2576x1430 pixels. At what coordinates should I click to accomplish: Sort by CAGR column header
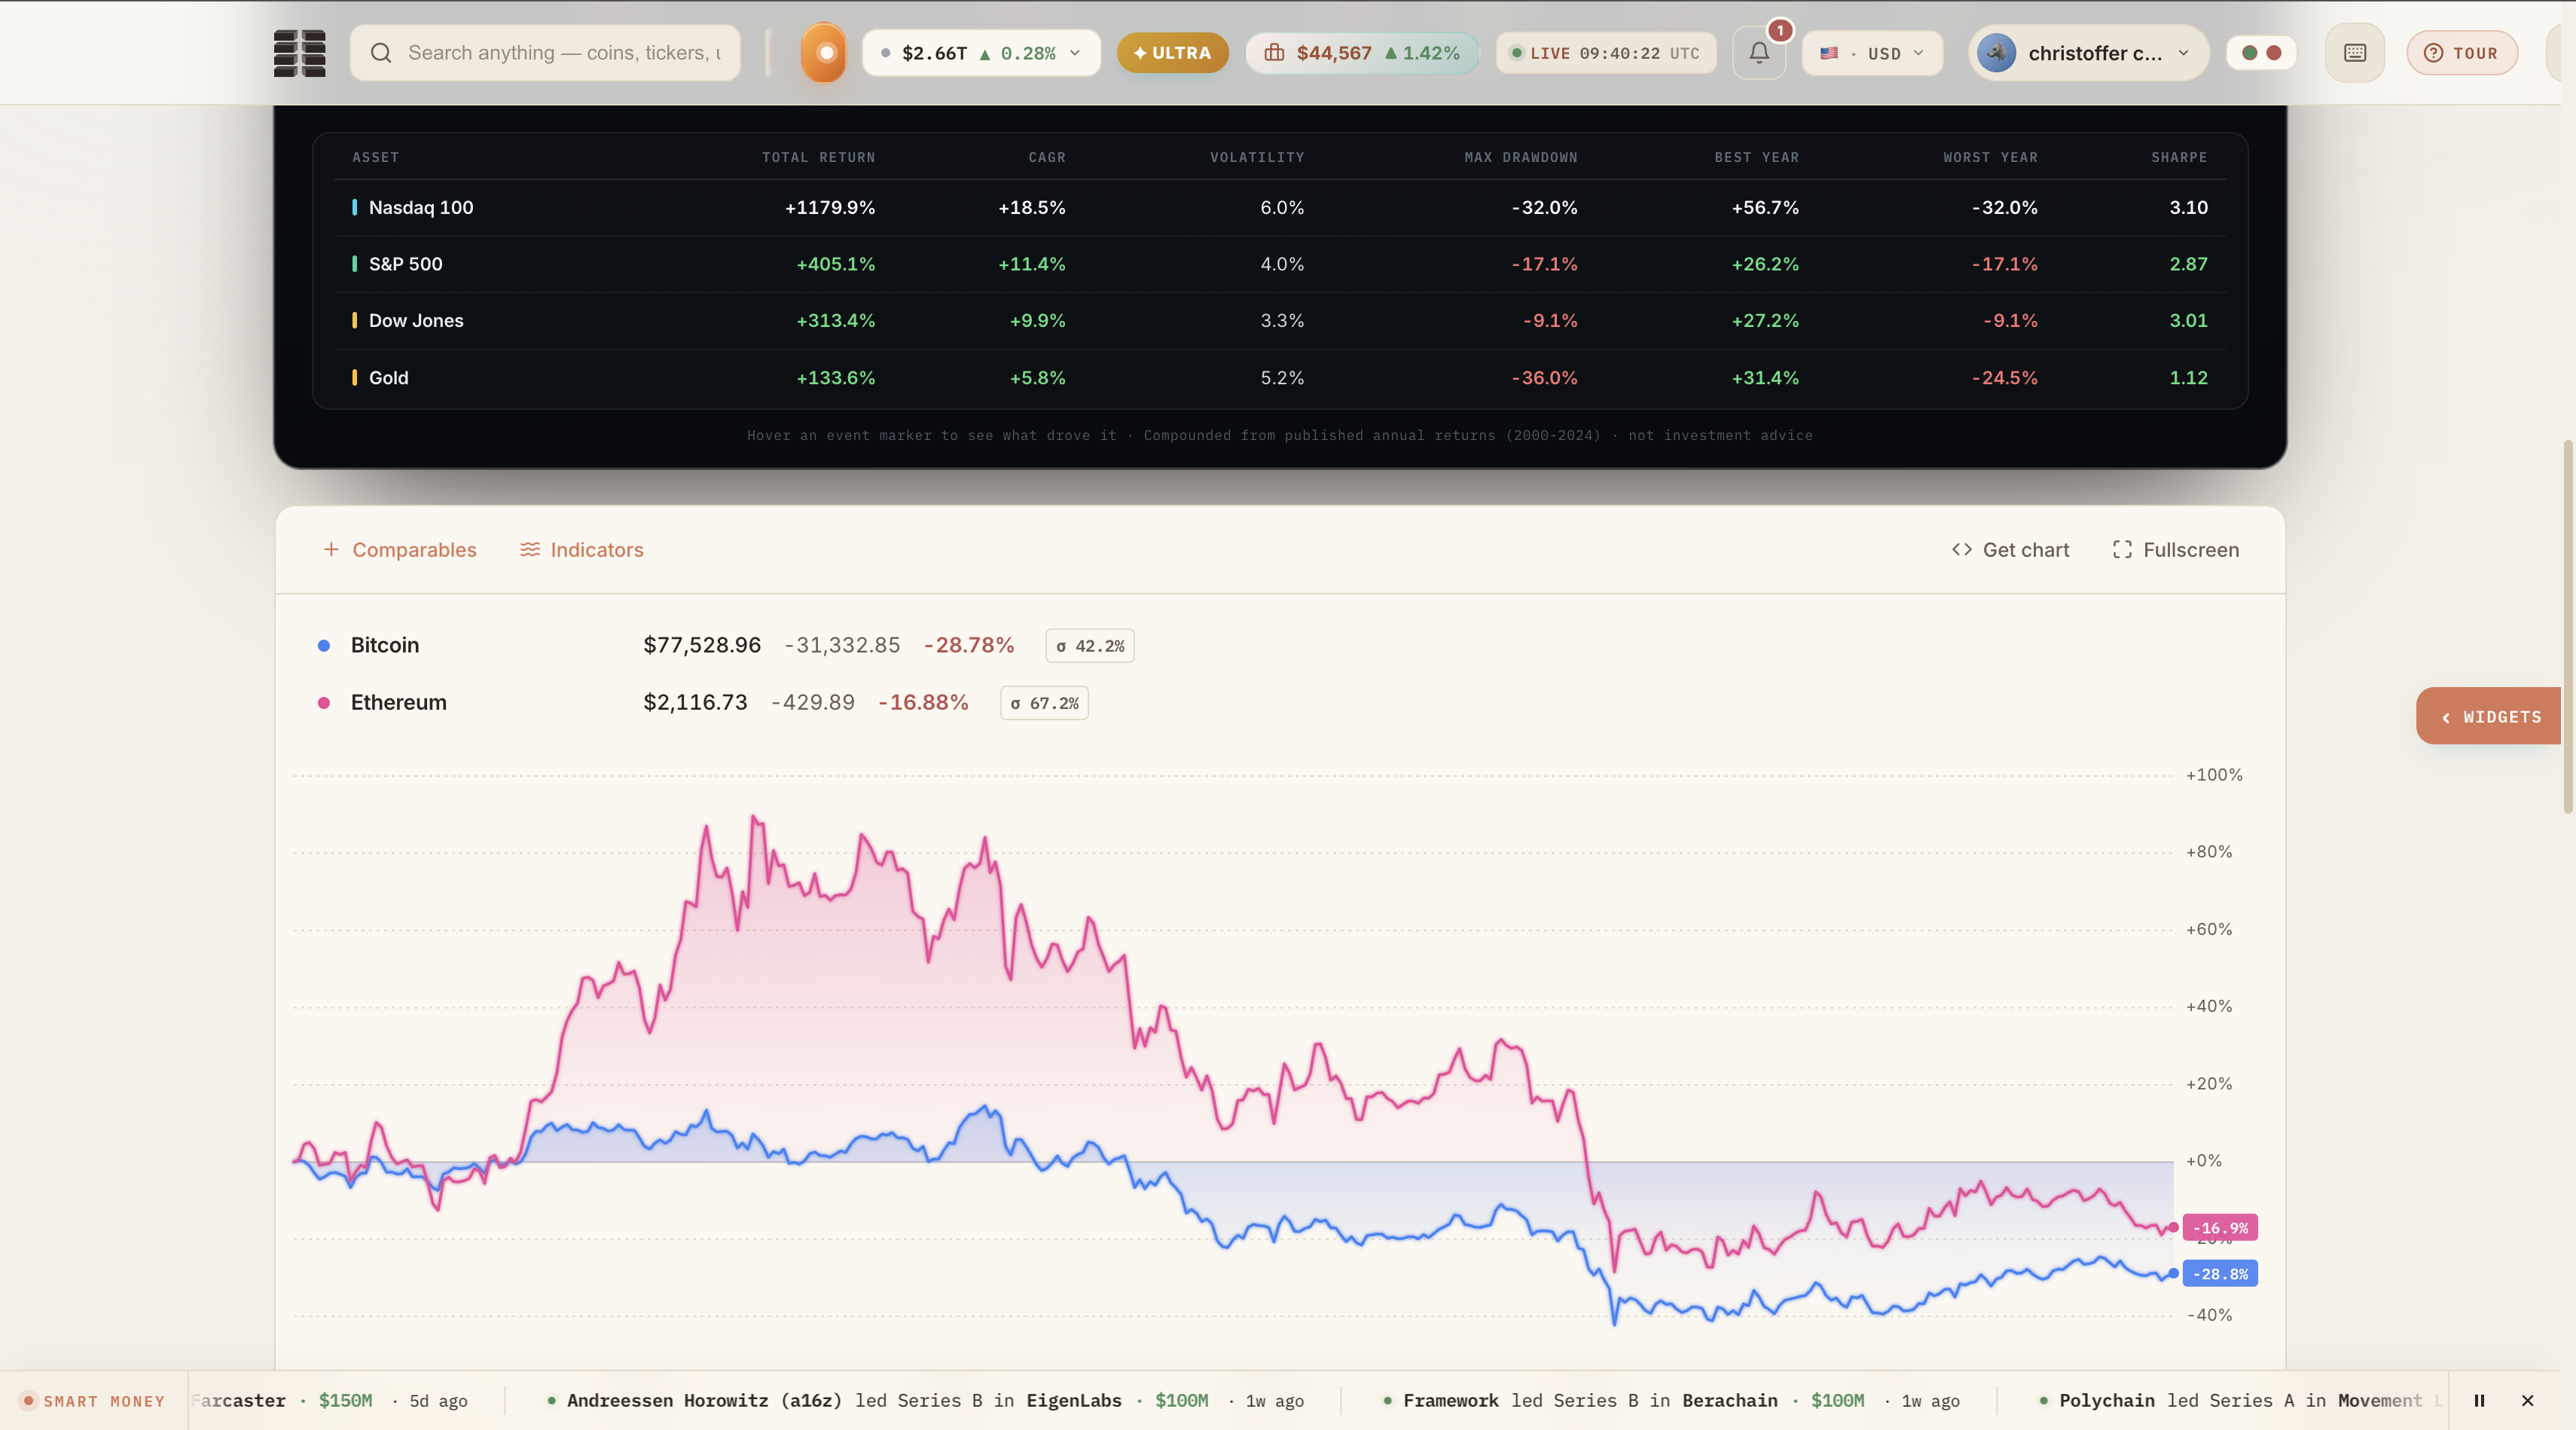1046,157
